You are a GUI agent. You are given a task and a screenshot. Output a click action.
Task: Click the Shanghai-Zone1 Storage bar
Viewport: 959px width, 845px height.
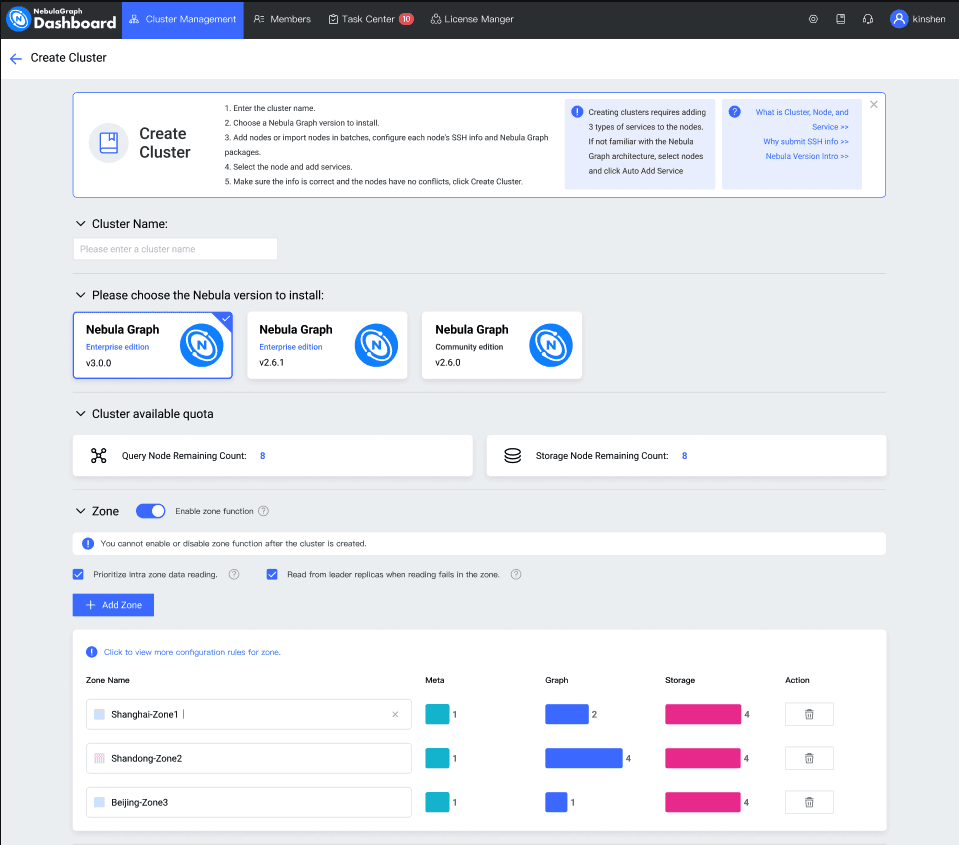703,714
